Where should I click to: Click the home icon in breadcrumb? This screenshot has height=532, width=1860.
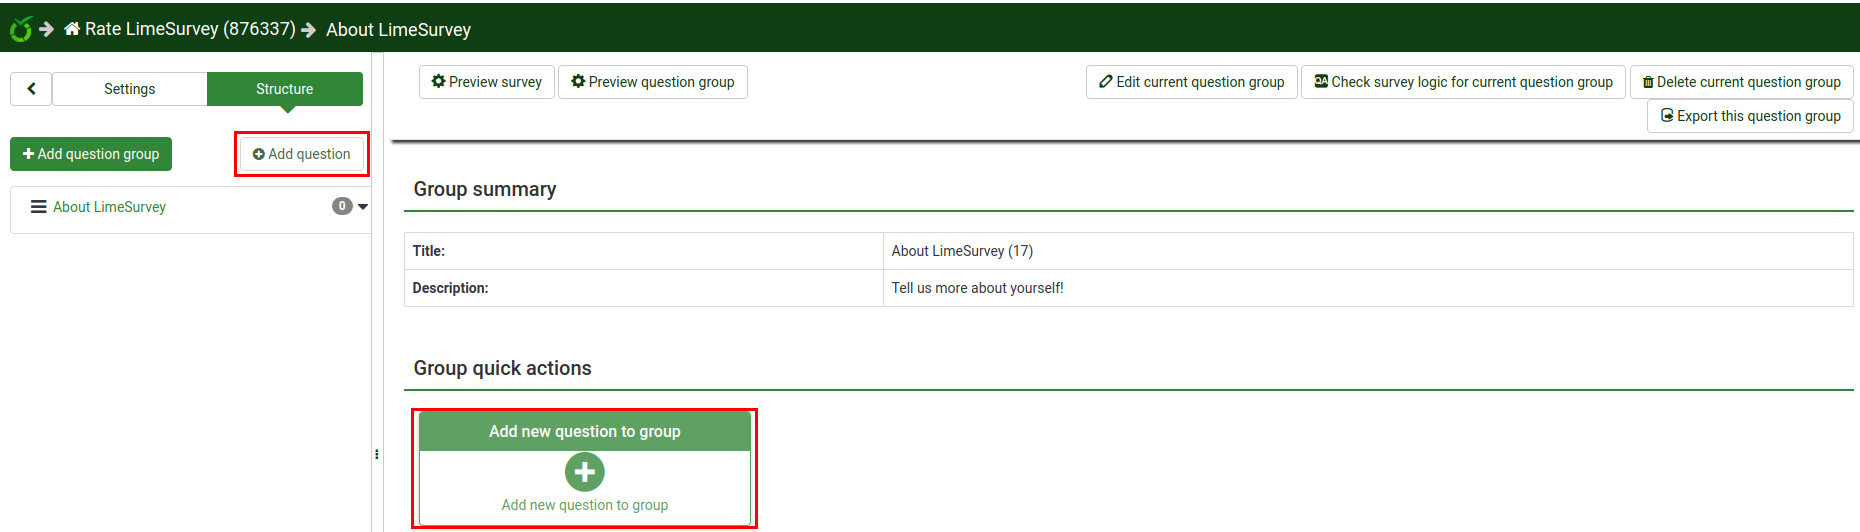click(72, 29)
